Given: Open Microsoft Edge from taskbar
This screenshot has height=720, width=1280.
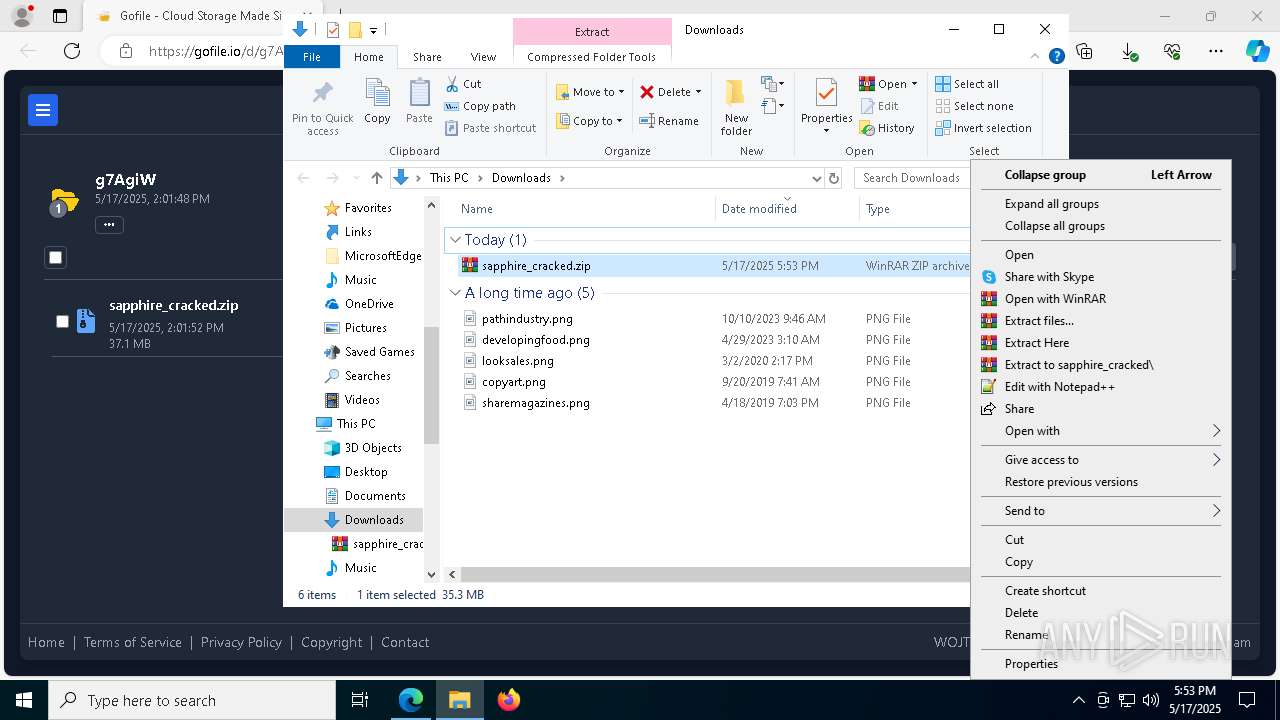Looking at the screenshot, I should tap(411, 700).
